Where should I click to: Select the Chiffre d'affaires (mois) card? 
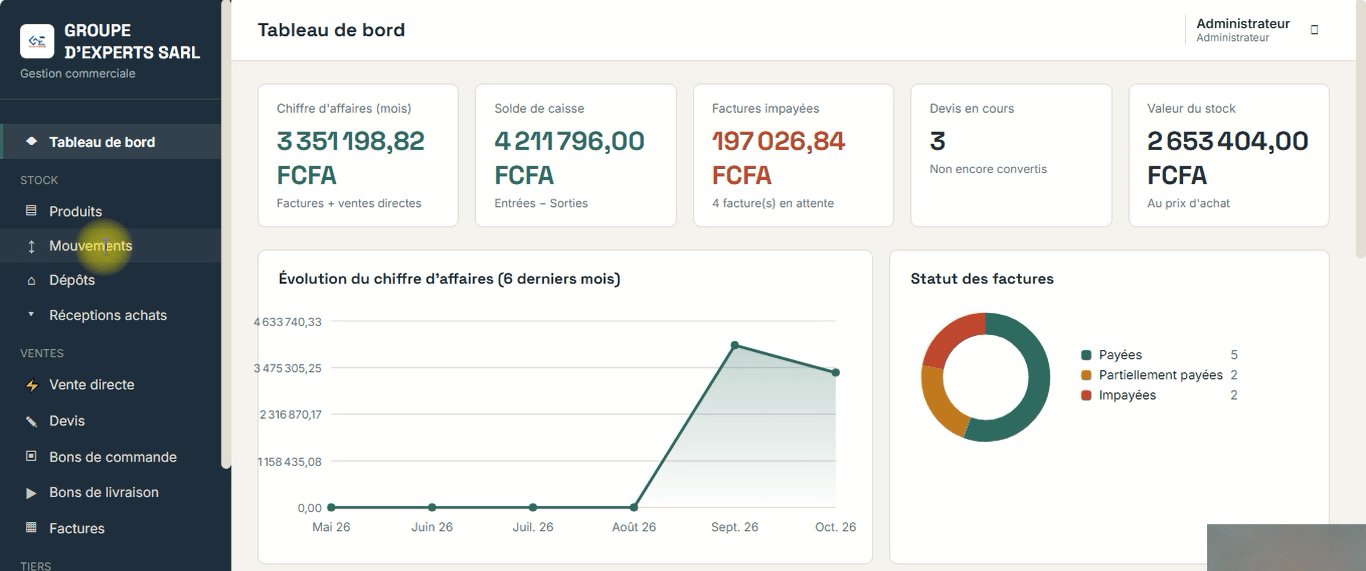pos(358,155)
